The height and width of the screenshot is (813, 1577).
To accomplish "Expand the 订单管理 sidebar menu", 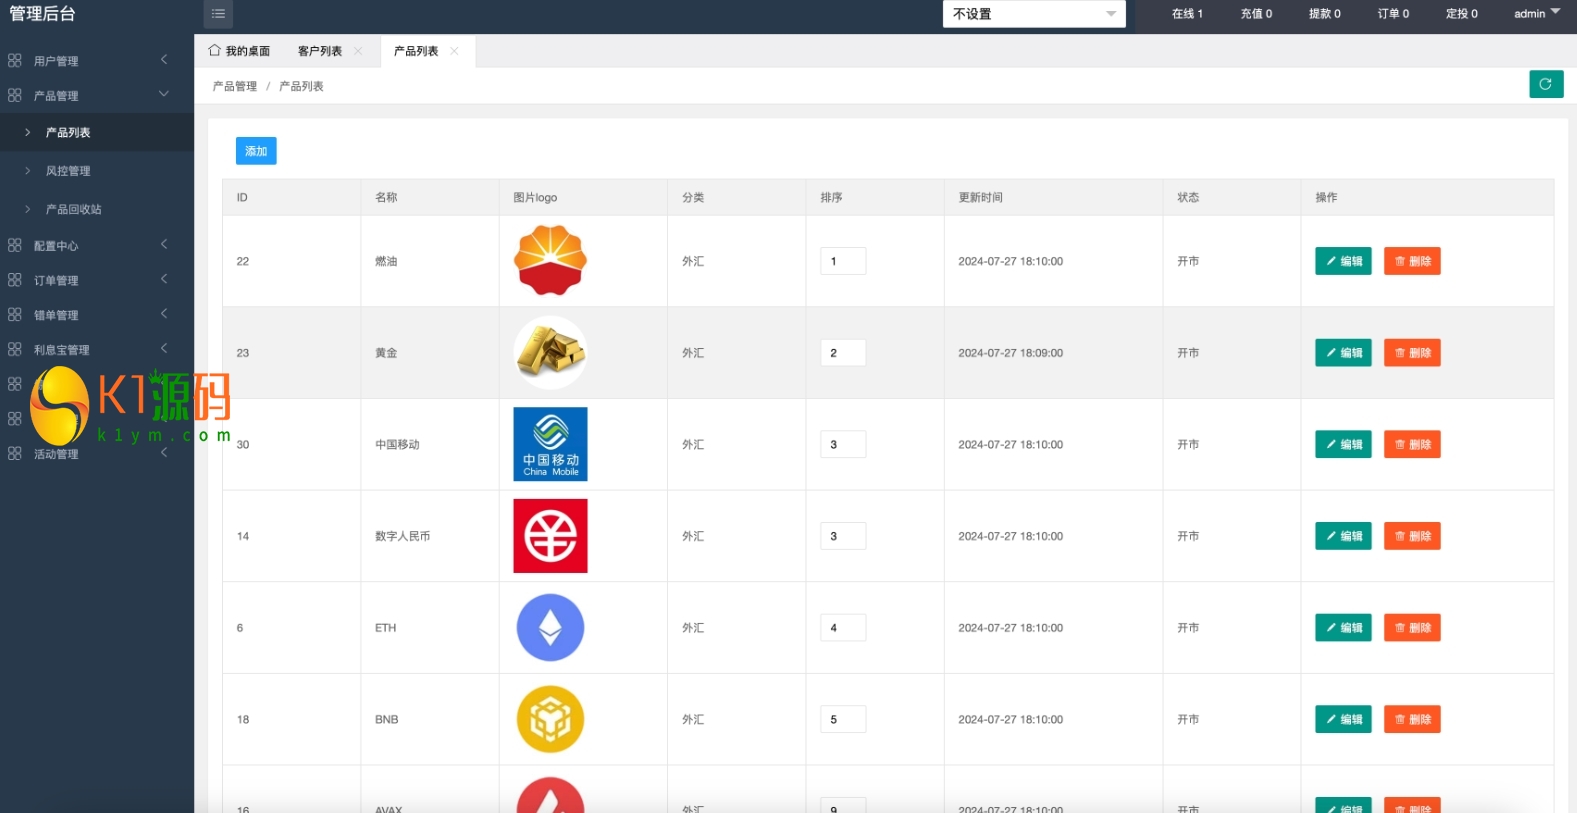I will tap(97, 280).
